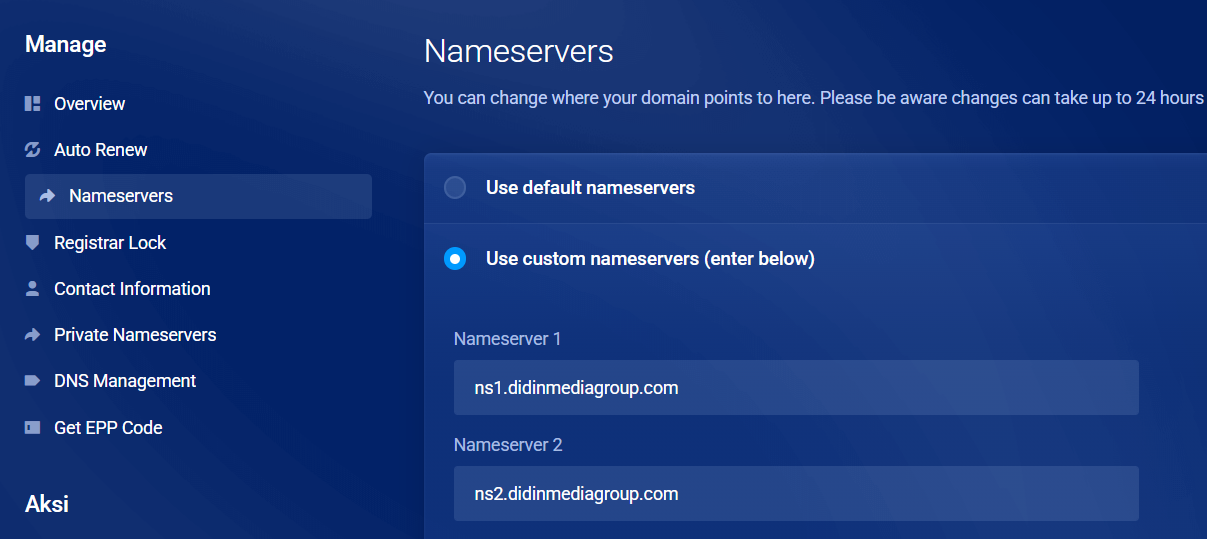Click the 'Use default nameservers' label text
Viewport: 1207px width, 539px height.
(x=590, y=188)
